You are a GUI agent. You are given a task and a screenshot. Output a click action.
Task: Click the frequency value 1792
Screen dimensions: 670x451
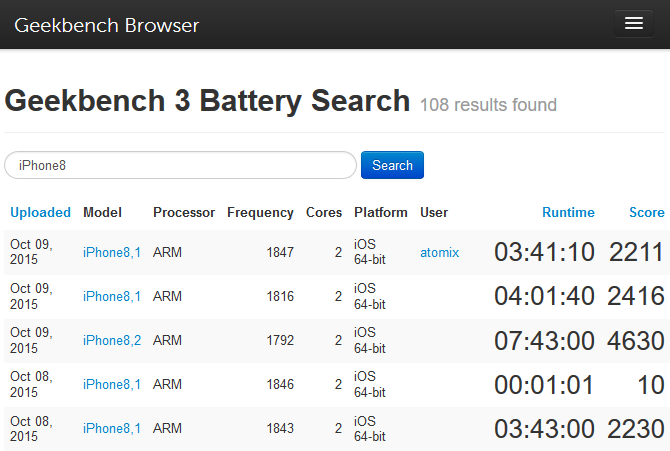coord(280,340)
